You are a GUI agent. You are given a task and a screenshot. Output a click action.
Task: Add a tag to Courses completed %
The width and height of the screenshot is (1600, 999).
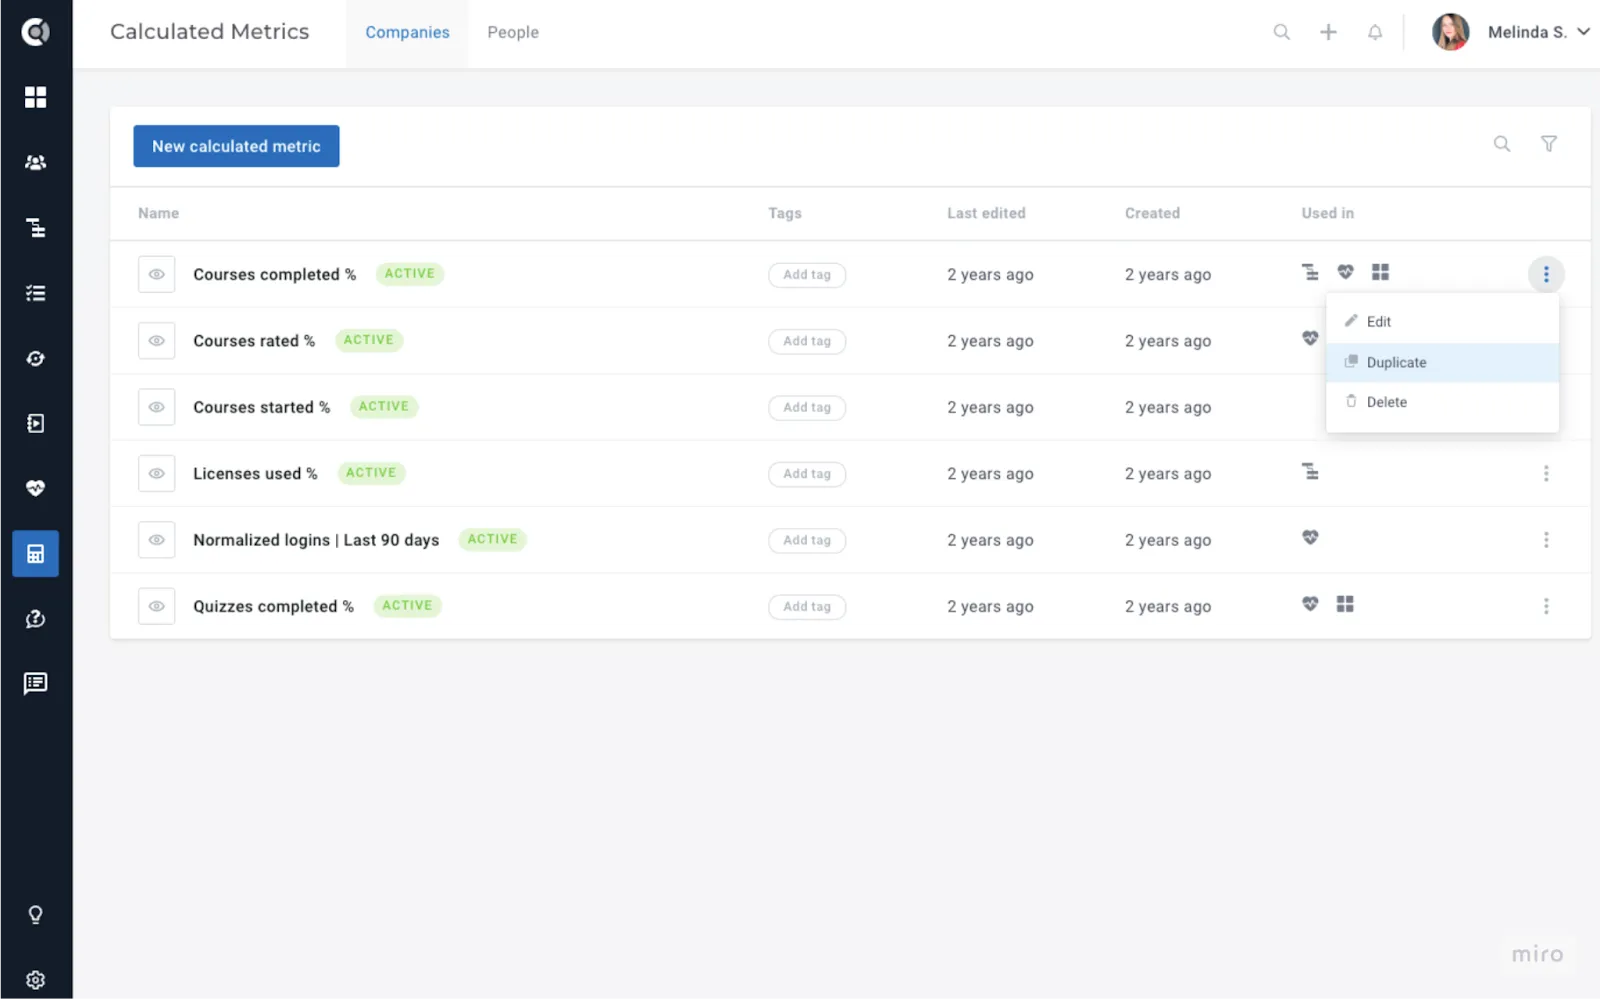807,275
